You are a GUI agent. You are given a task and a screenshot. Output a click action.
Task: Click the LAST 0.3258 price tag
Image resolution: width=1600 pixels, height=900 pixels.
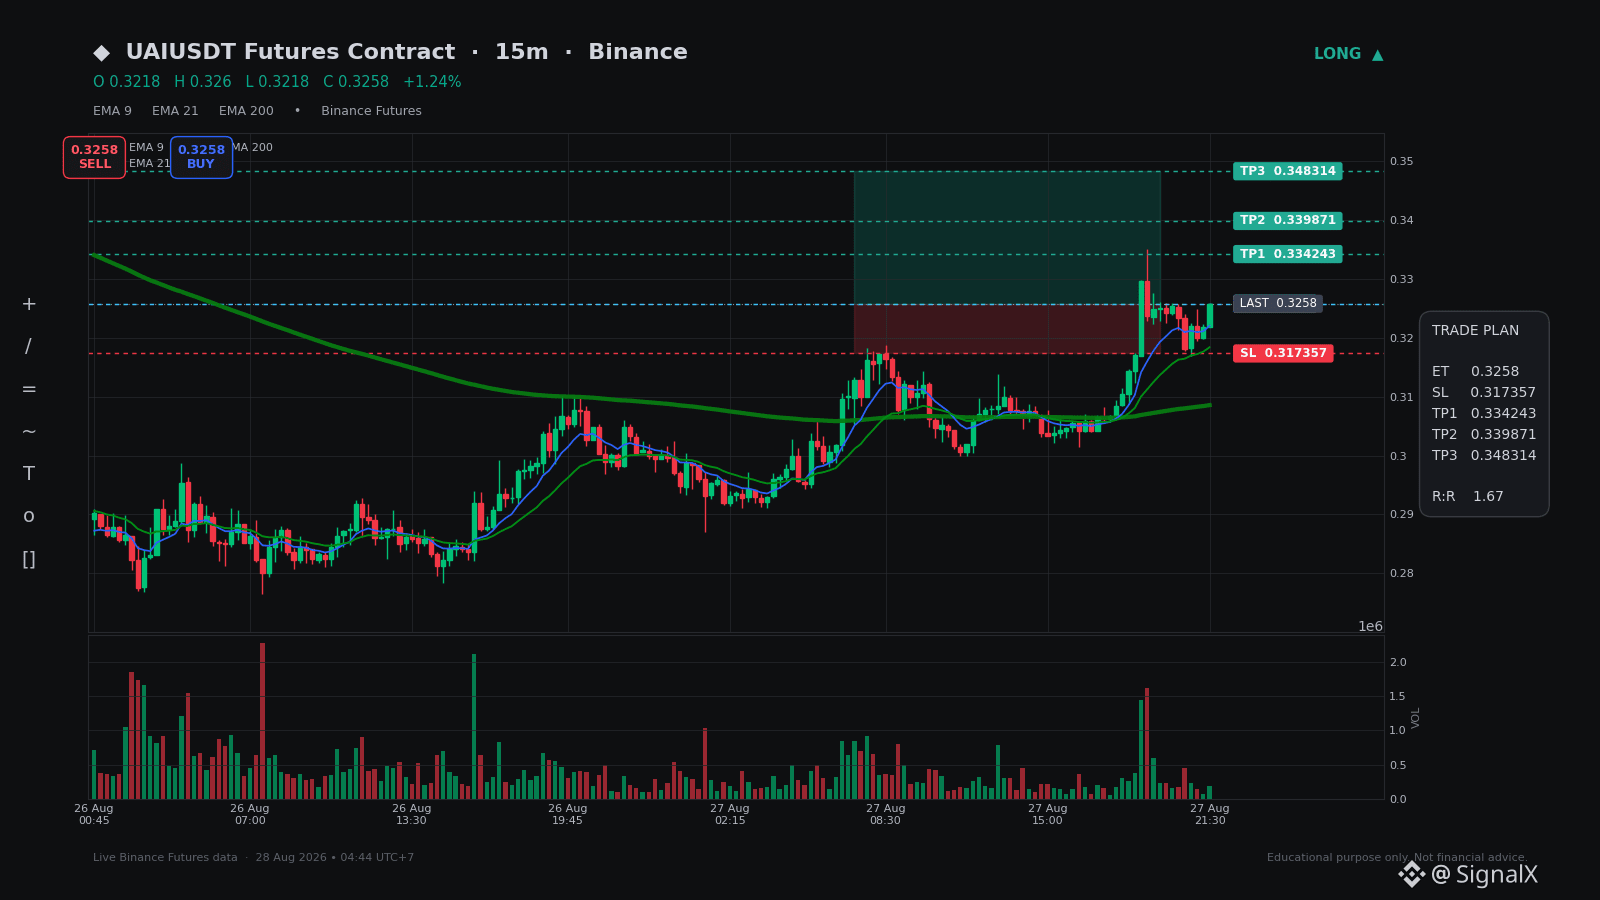point(1278,303)
